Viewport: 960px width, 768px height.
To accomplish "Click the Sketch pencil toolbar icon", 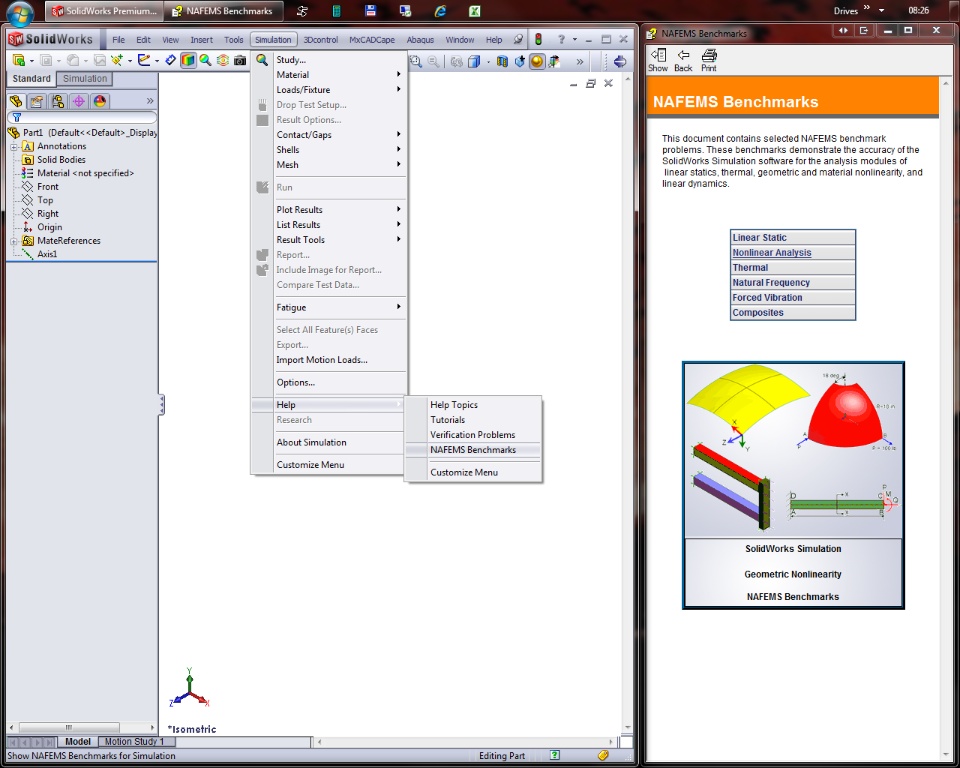I will pos(144,60).
